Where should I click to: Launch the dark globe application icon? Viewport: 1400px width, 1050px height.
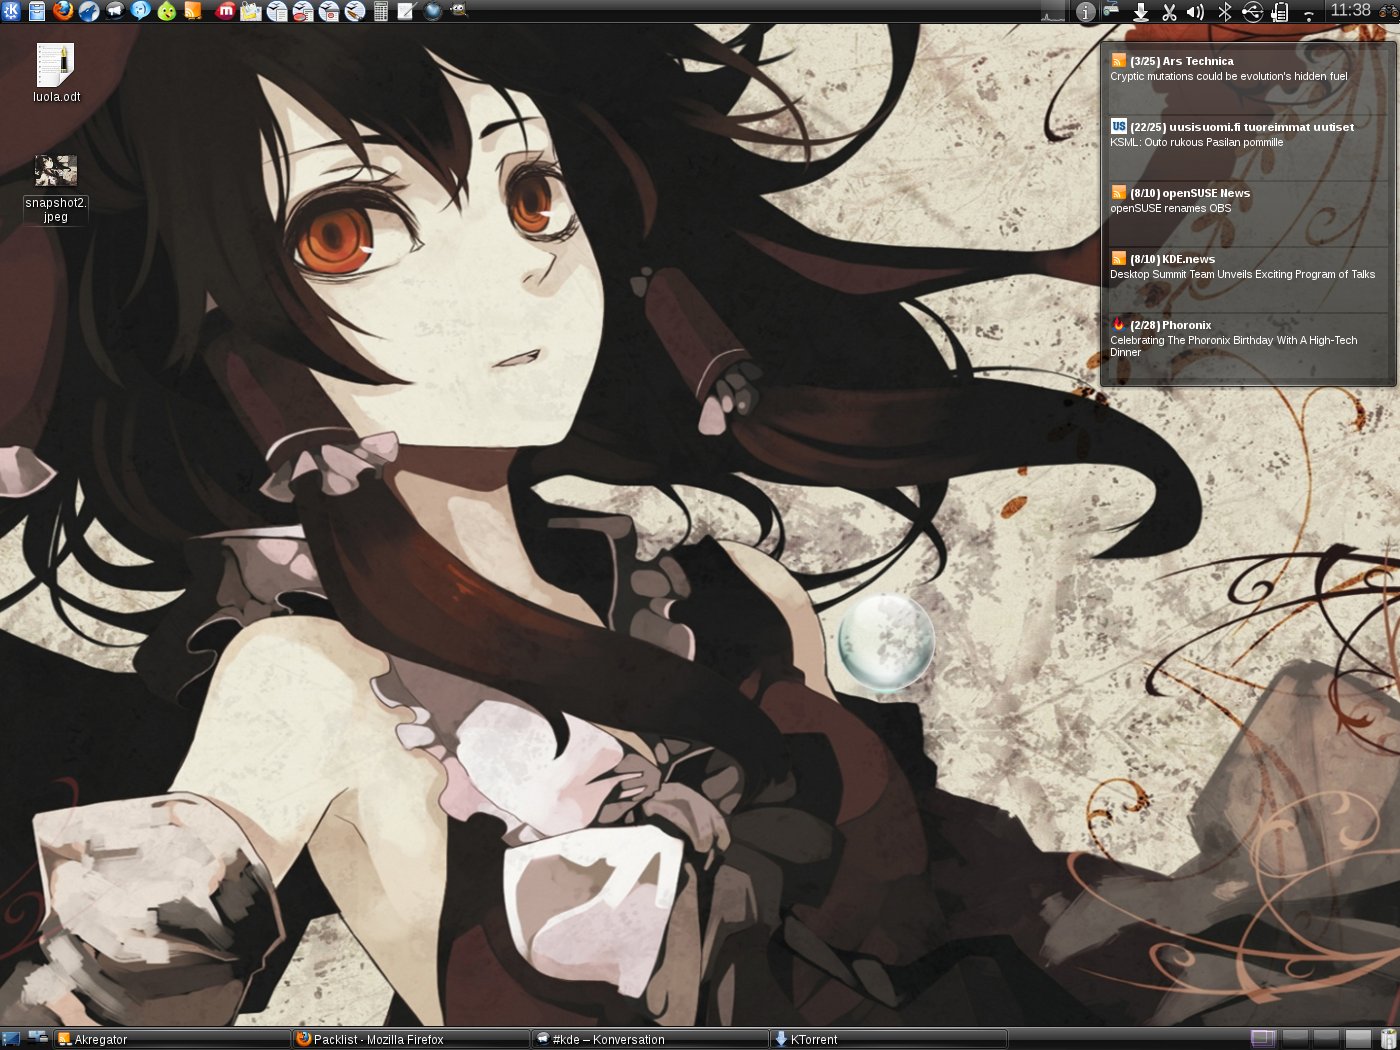point(433,11)
